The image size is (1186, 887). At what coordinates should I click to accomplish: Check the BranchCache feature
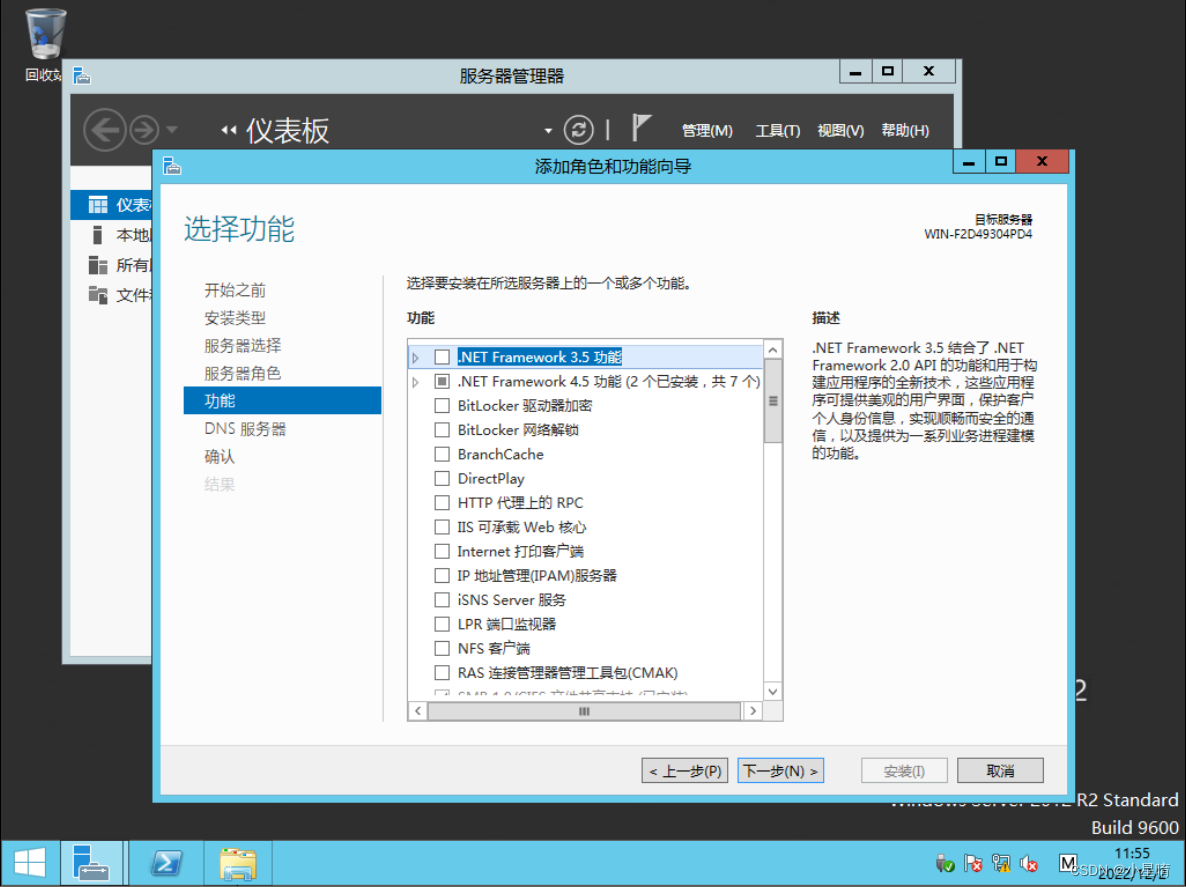pos(442,454)
